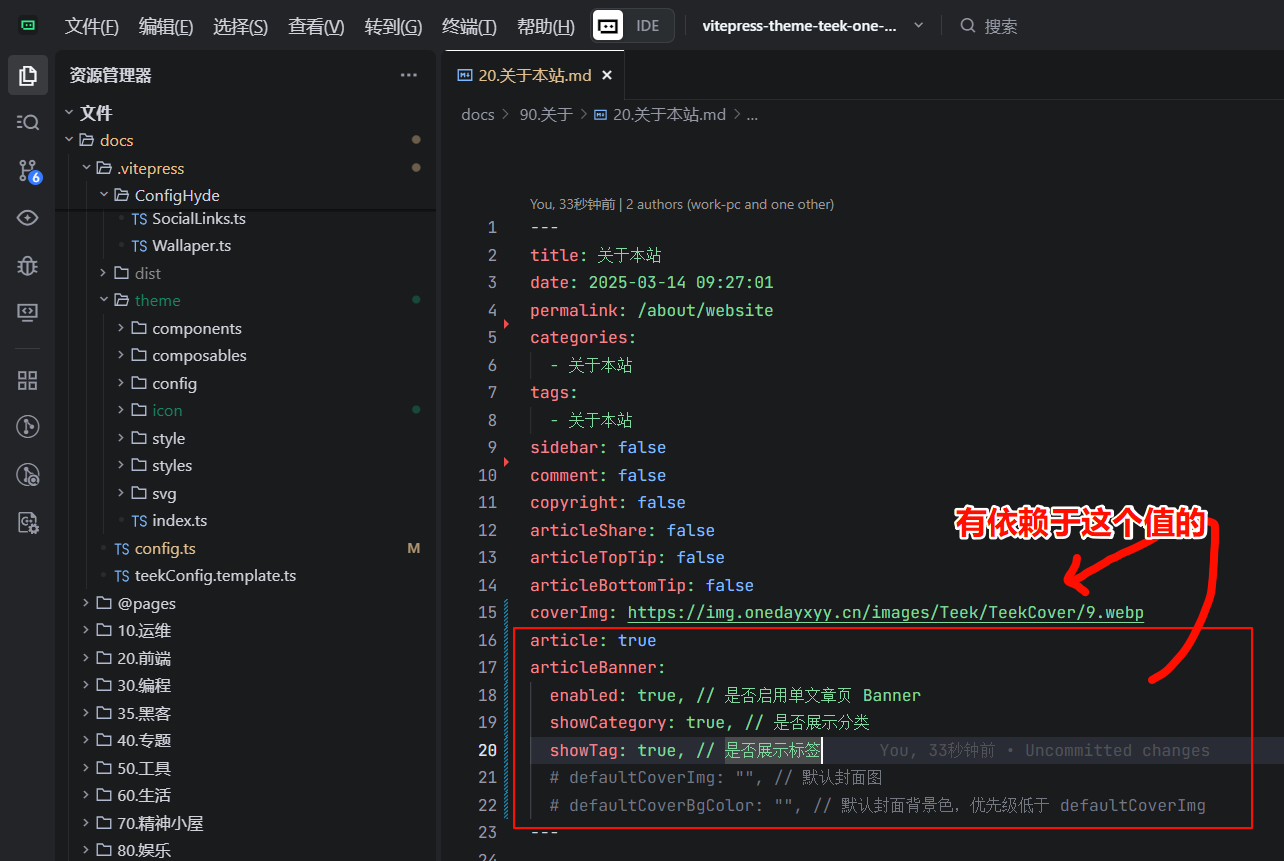Toggle the IDE mode switch button

coord(633,26)
